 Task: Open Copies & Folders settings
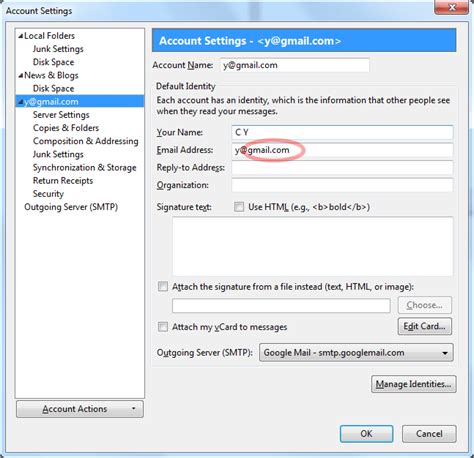pos(66,128)
